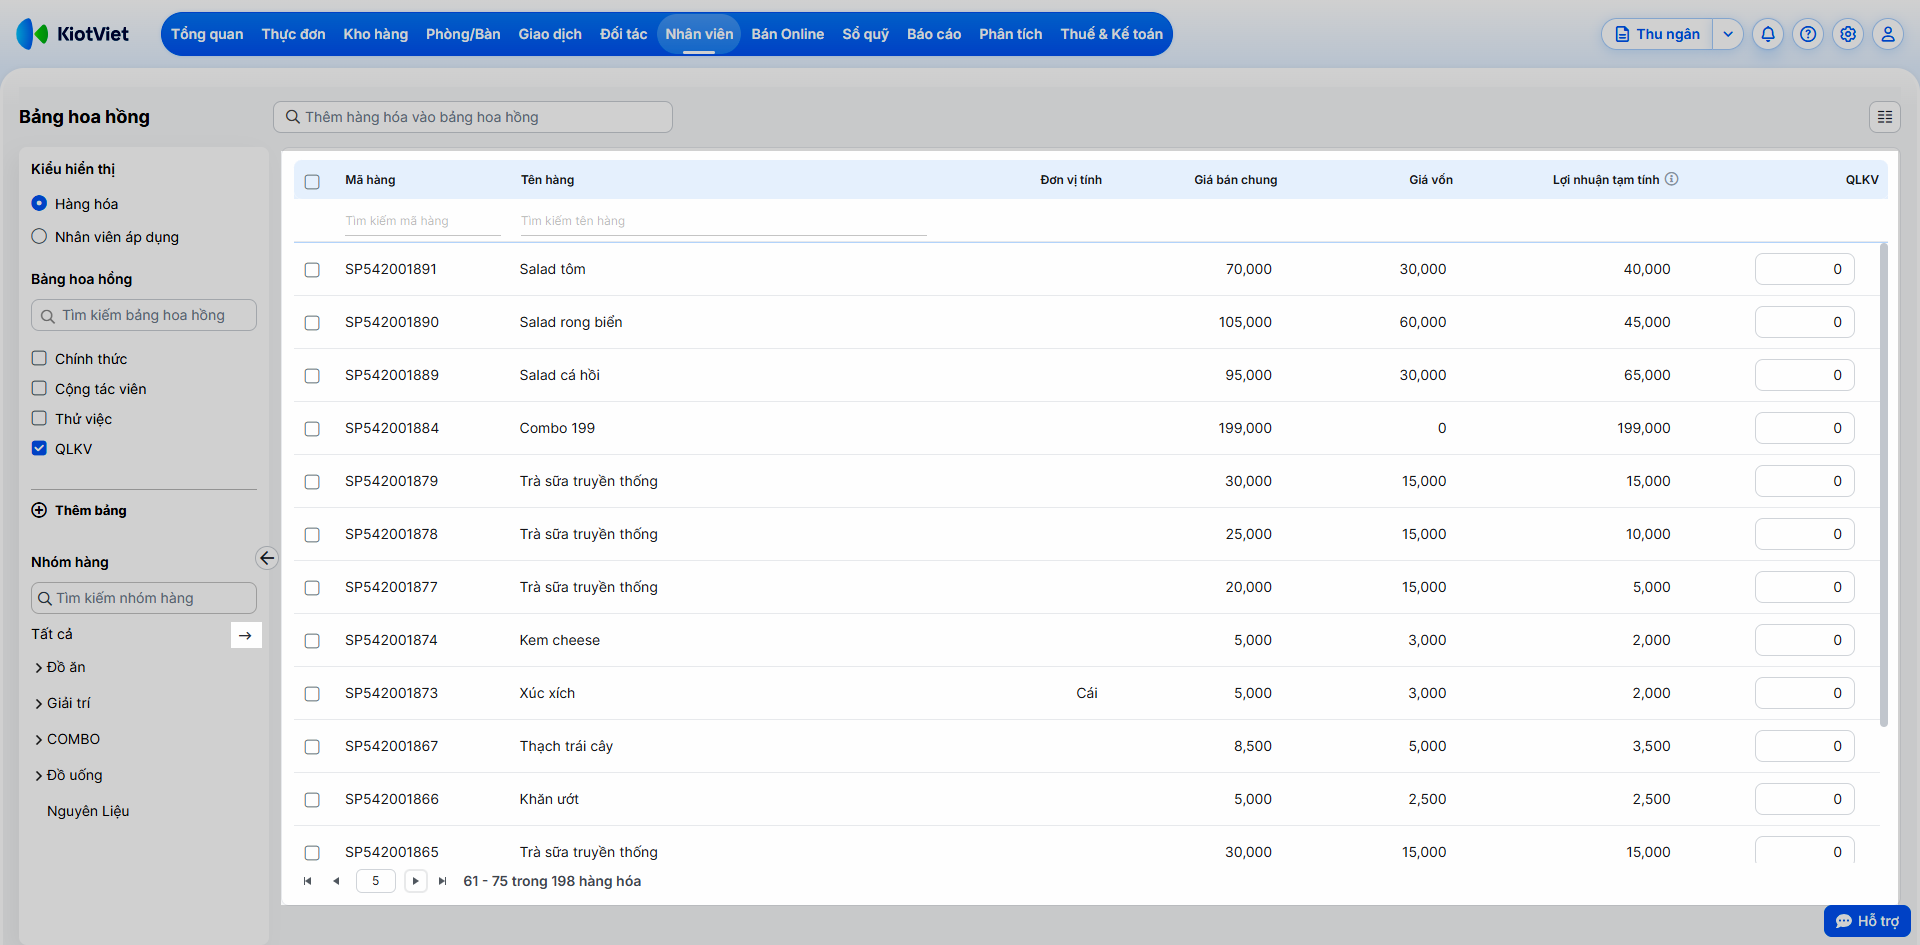Open the Báo cáo menu
1920x945 pixels.
click(934, 34)
